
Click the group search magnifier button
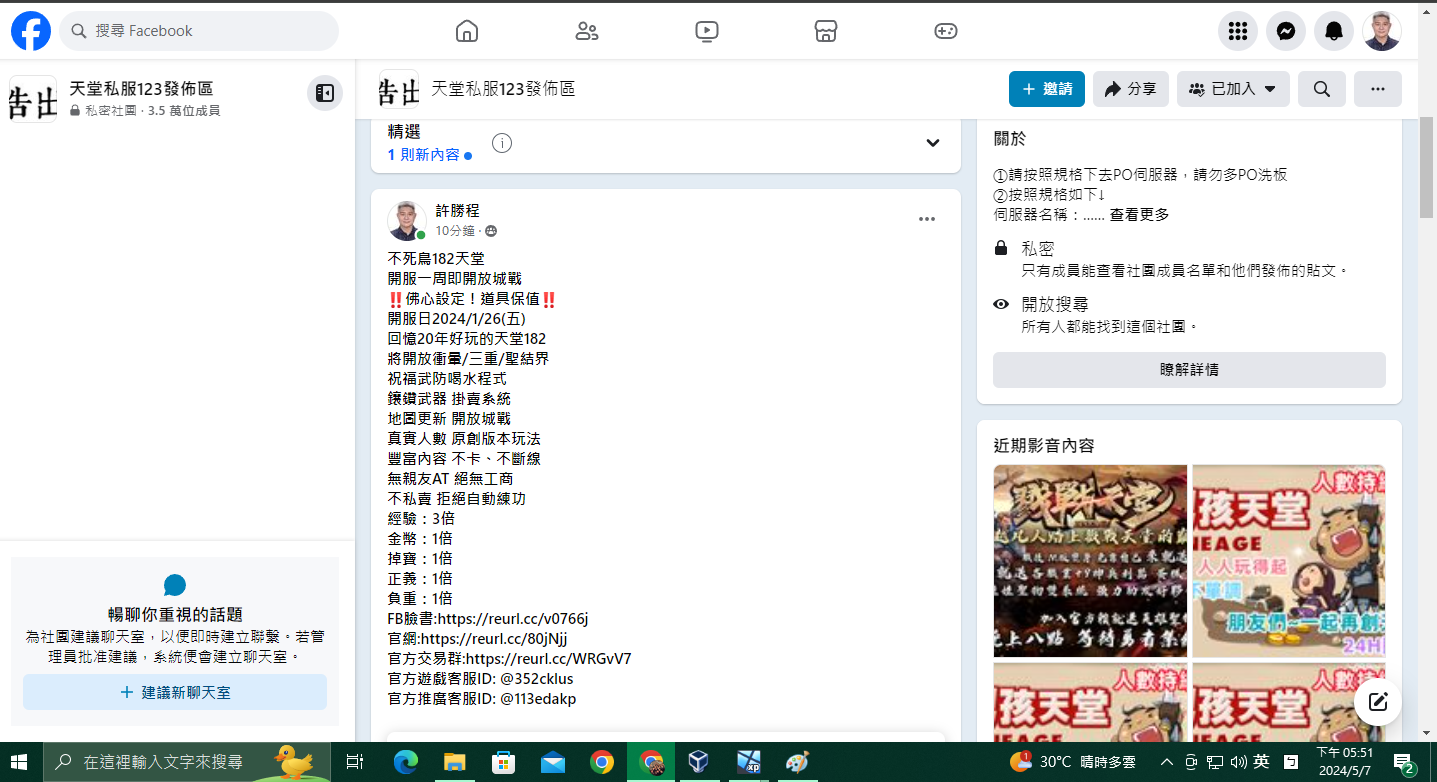pyautogui.click(x=1322, y=89)
